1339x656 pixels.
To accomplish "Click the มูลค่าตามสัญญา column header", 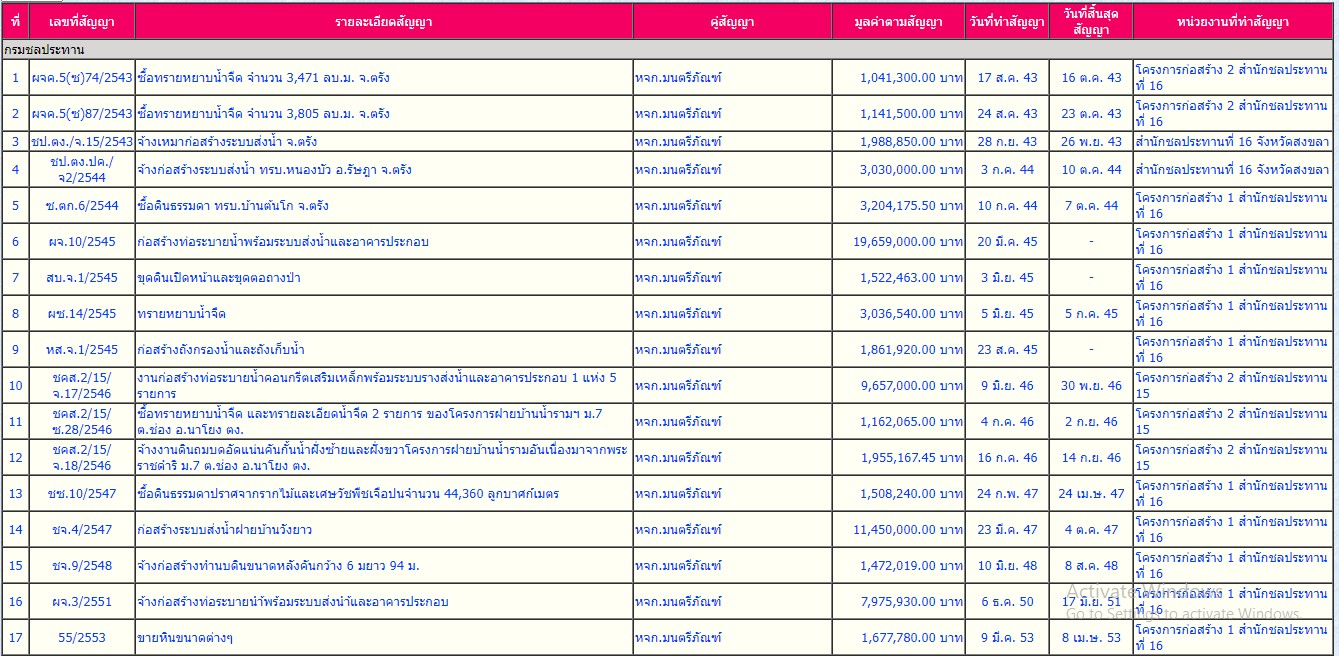I will tap(898, 22).
